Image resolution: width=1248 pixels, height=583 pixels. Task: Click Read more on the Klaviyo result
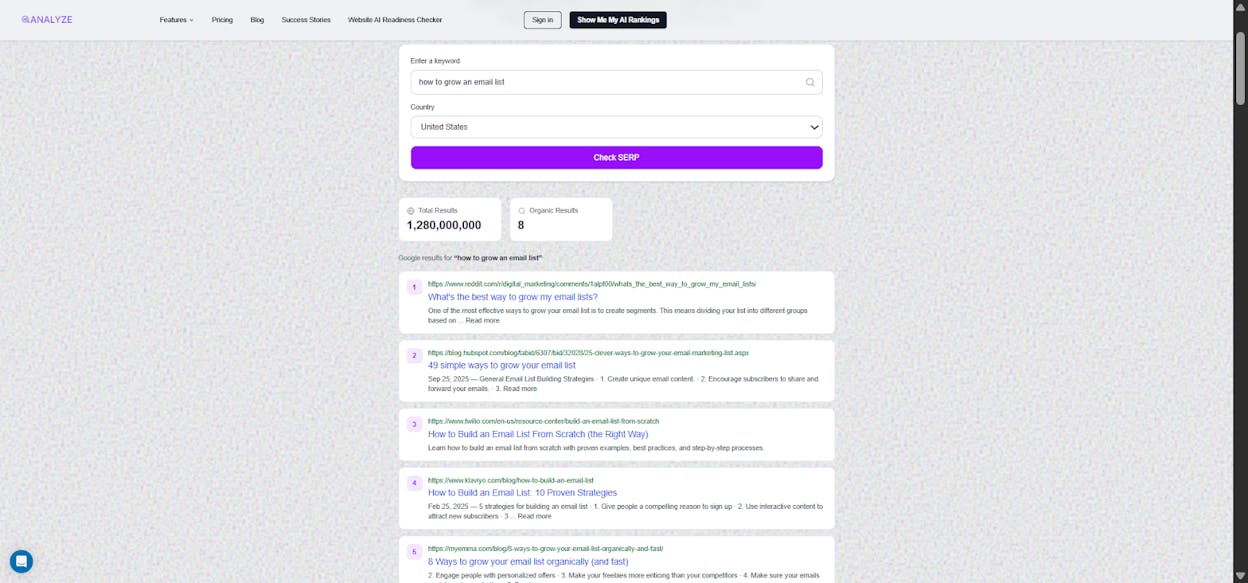[x=534, y=516]
